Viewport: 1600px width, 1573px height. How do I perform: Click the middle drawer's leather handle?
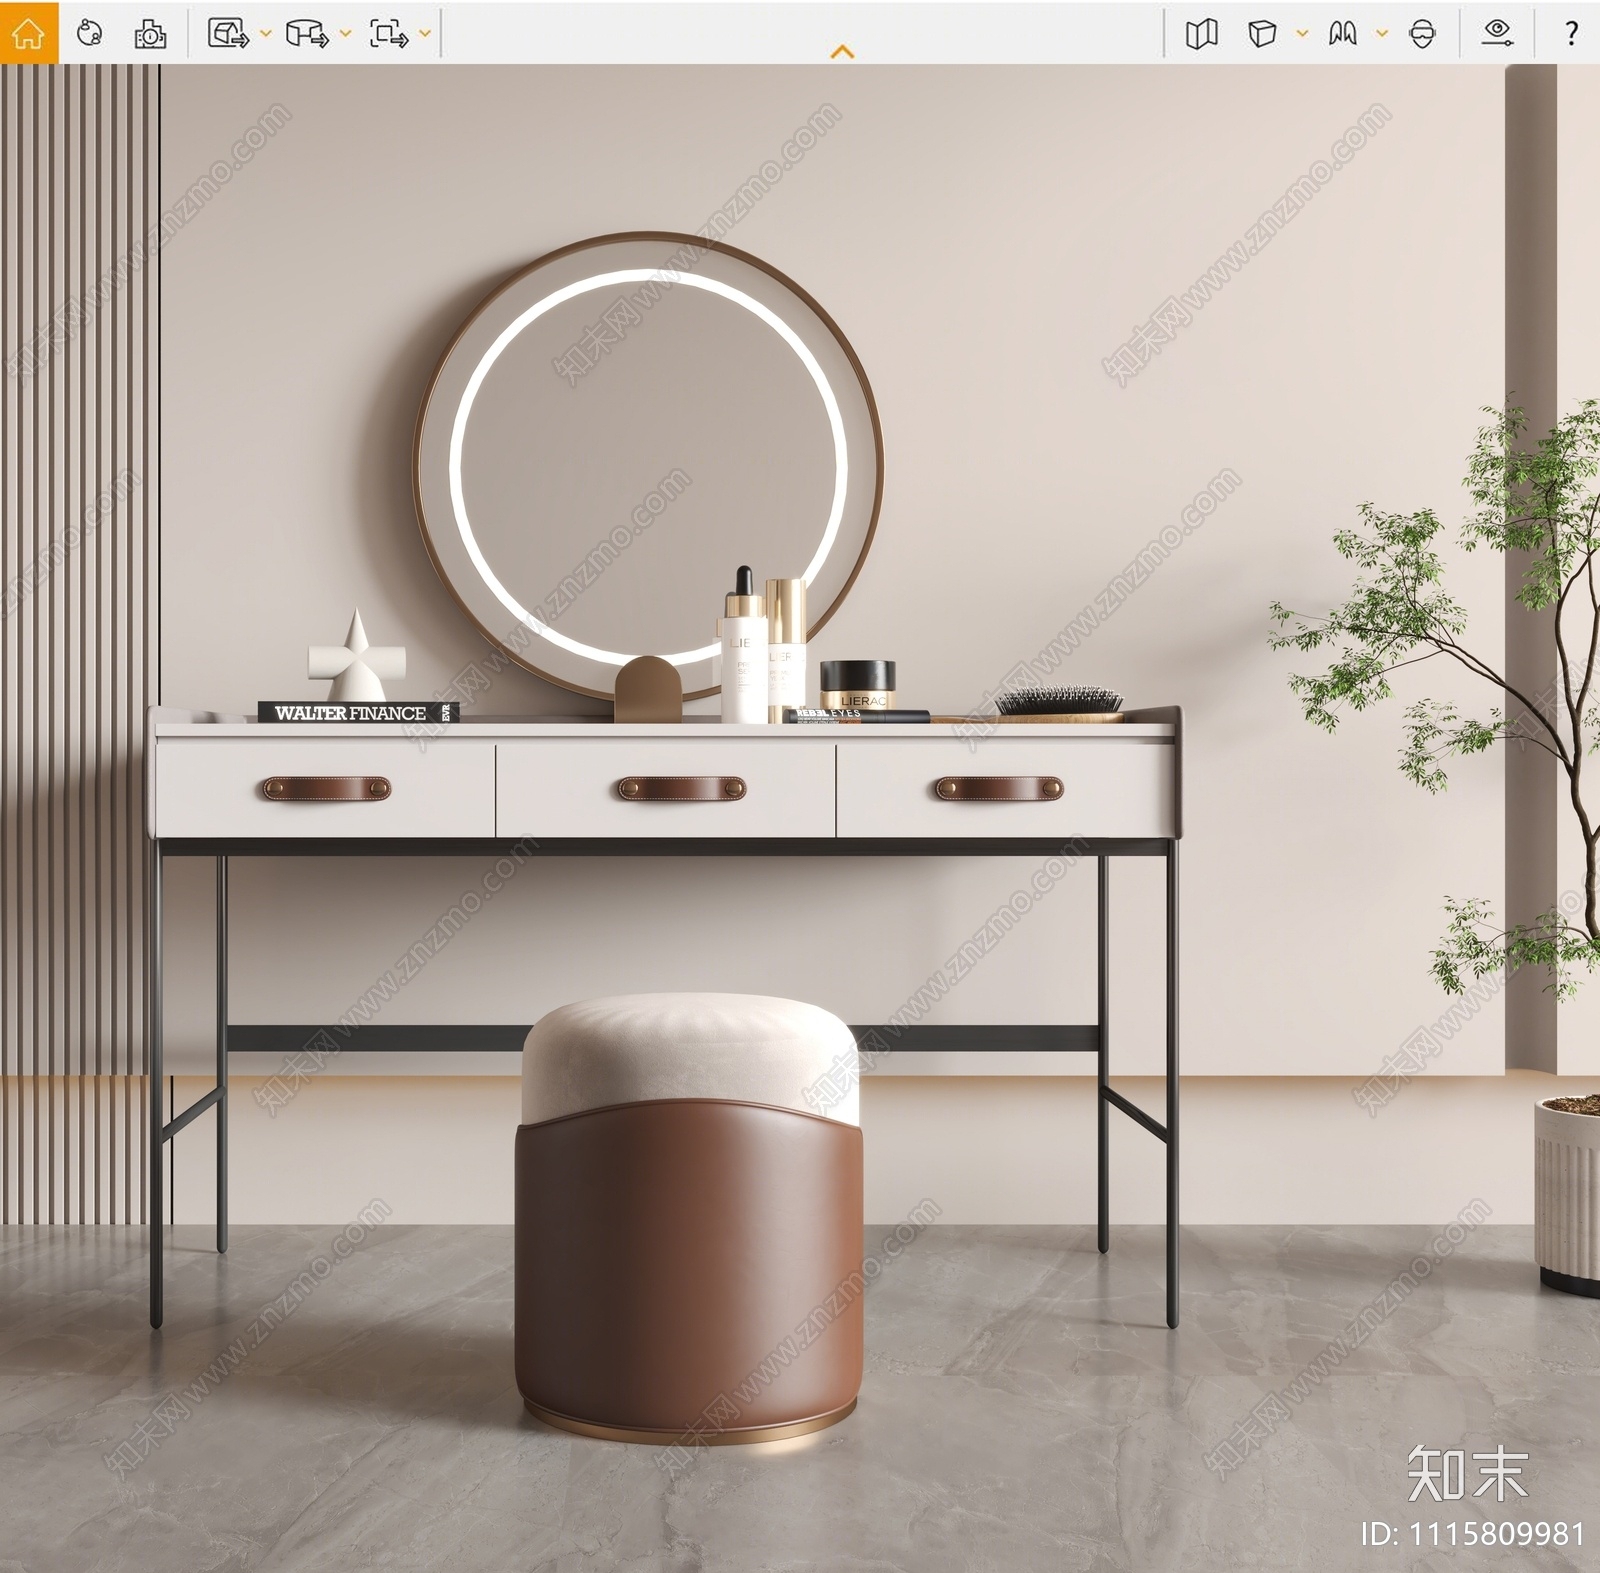coord(682,788)
